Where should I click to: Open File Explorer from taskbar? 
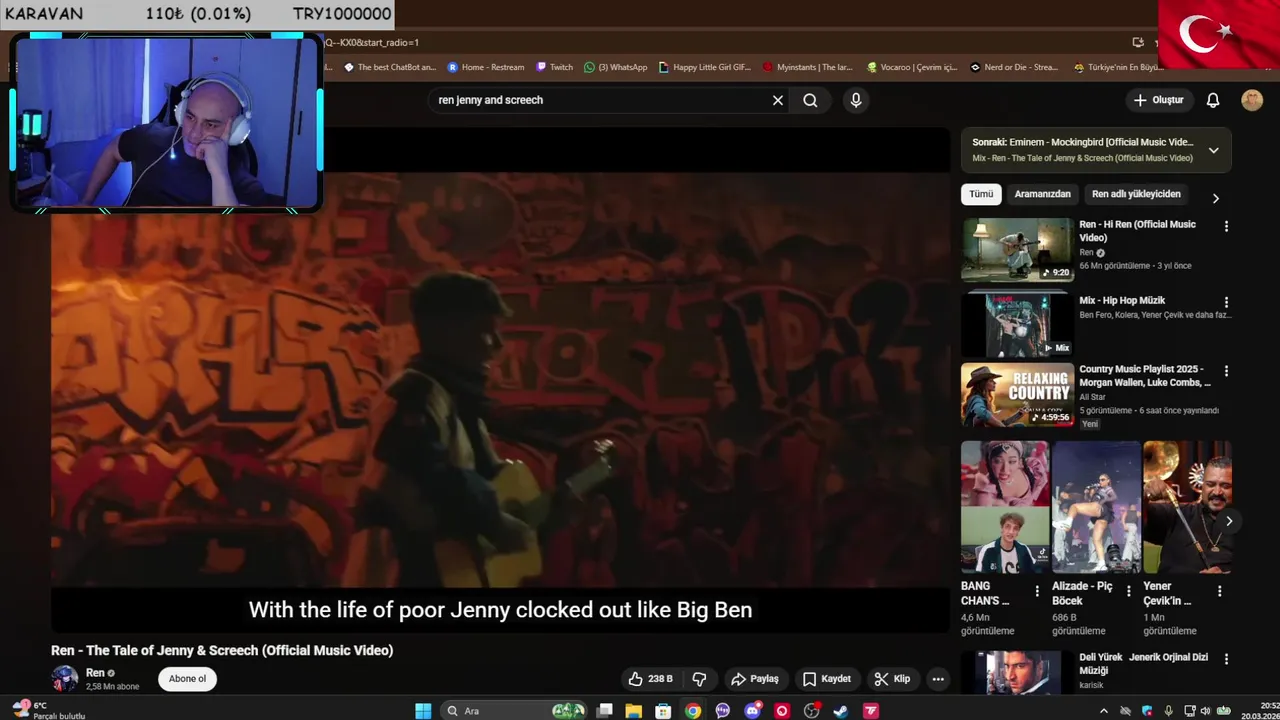coord(633,711)
